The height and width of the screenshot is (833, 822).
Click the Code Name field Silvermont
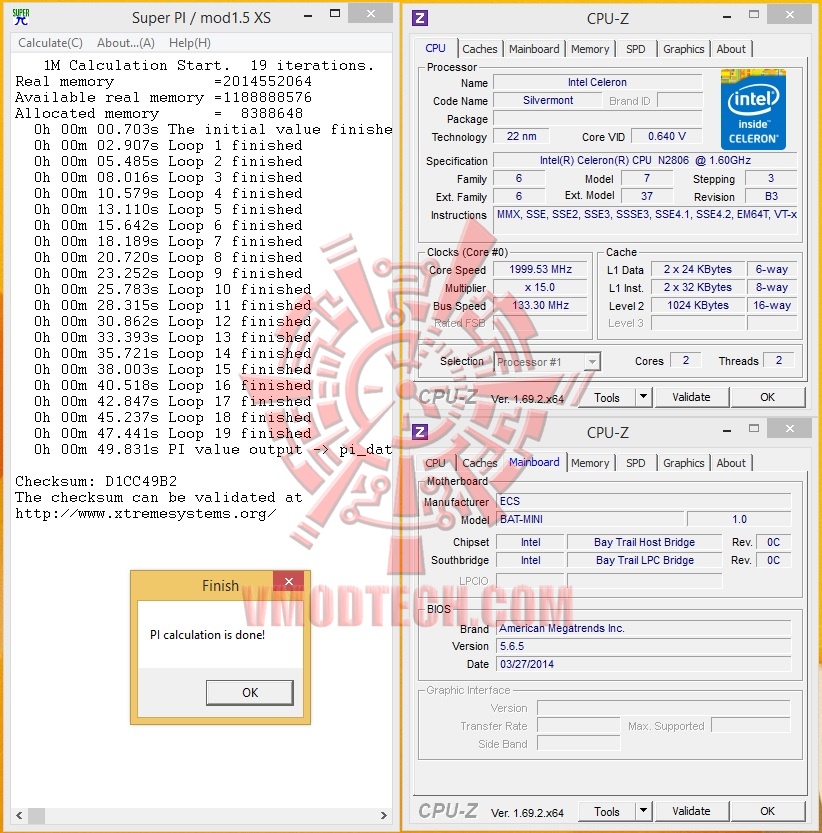[x=548, y=100]
